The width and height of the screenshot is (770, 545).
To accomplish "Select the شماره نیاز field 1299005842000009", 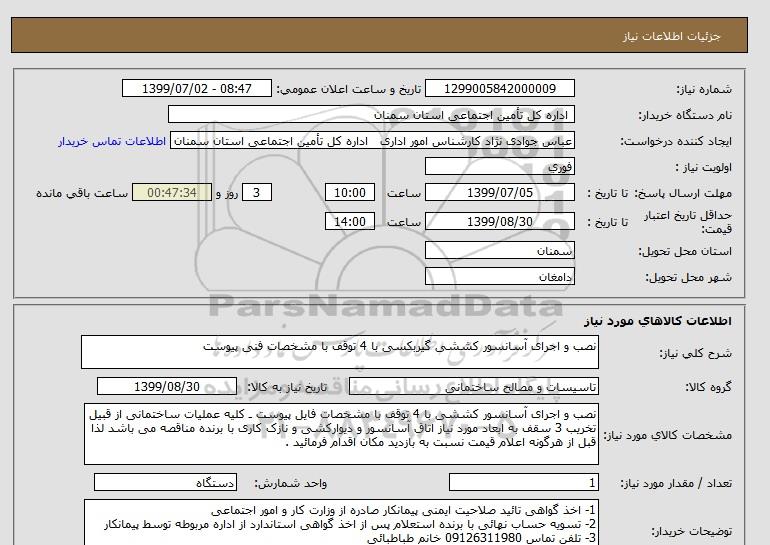I will (499, 88).
